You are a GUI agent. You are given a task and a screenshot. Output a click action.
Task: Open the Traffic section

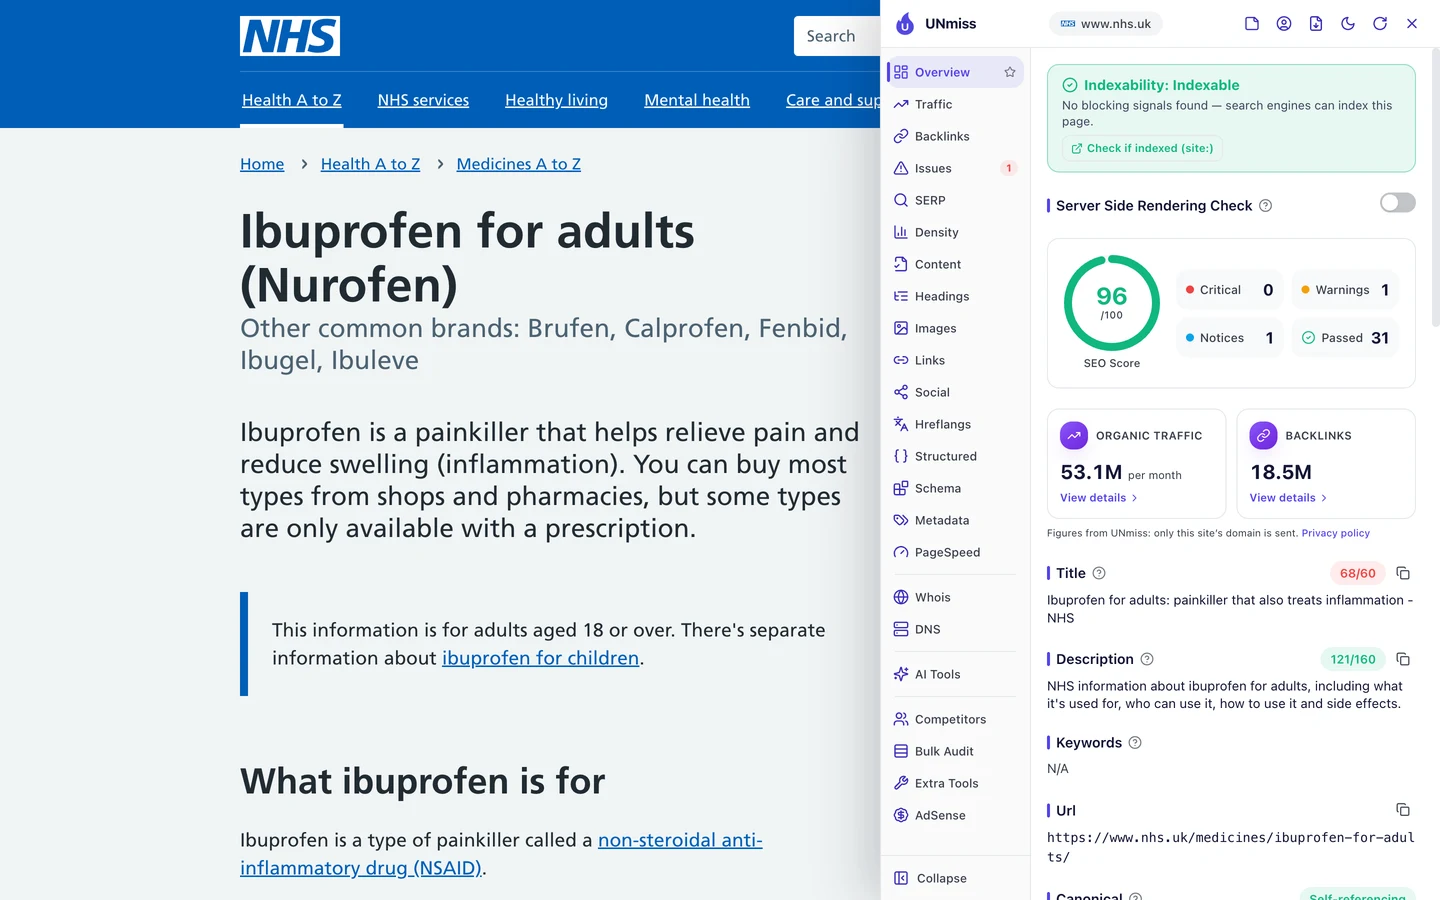(955, 104)
